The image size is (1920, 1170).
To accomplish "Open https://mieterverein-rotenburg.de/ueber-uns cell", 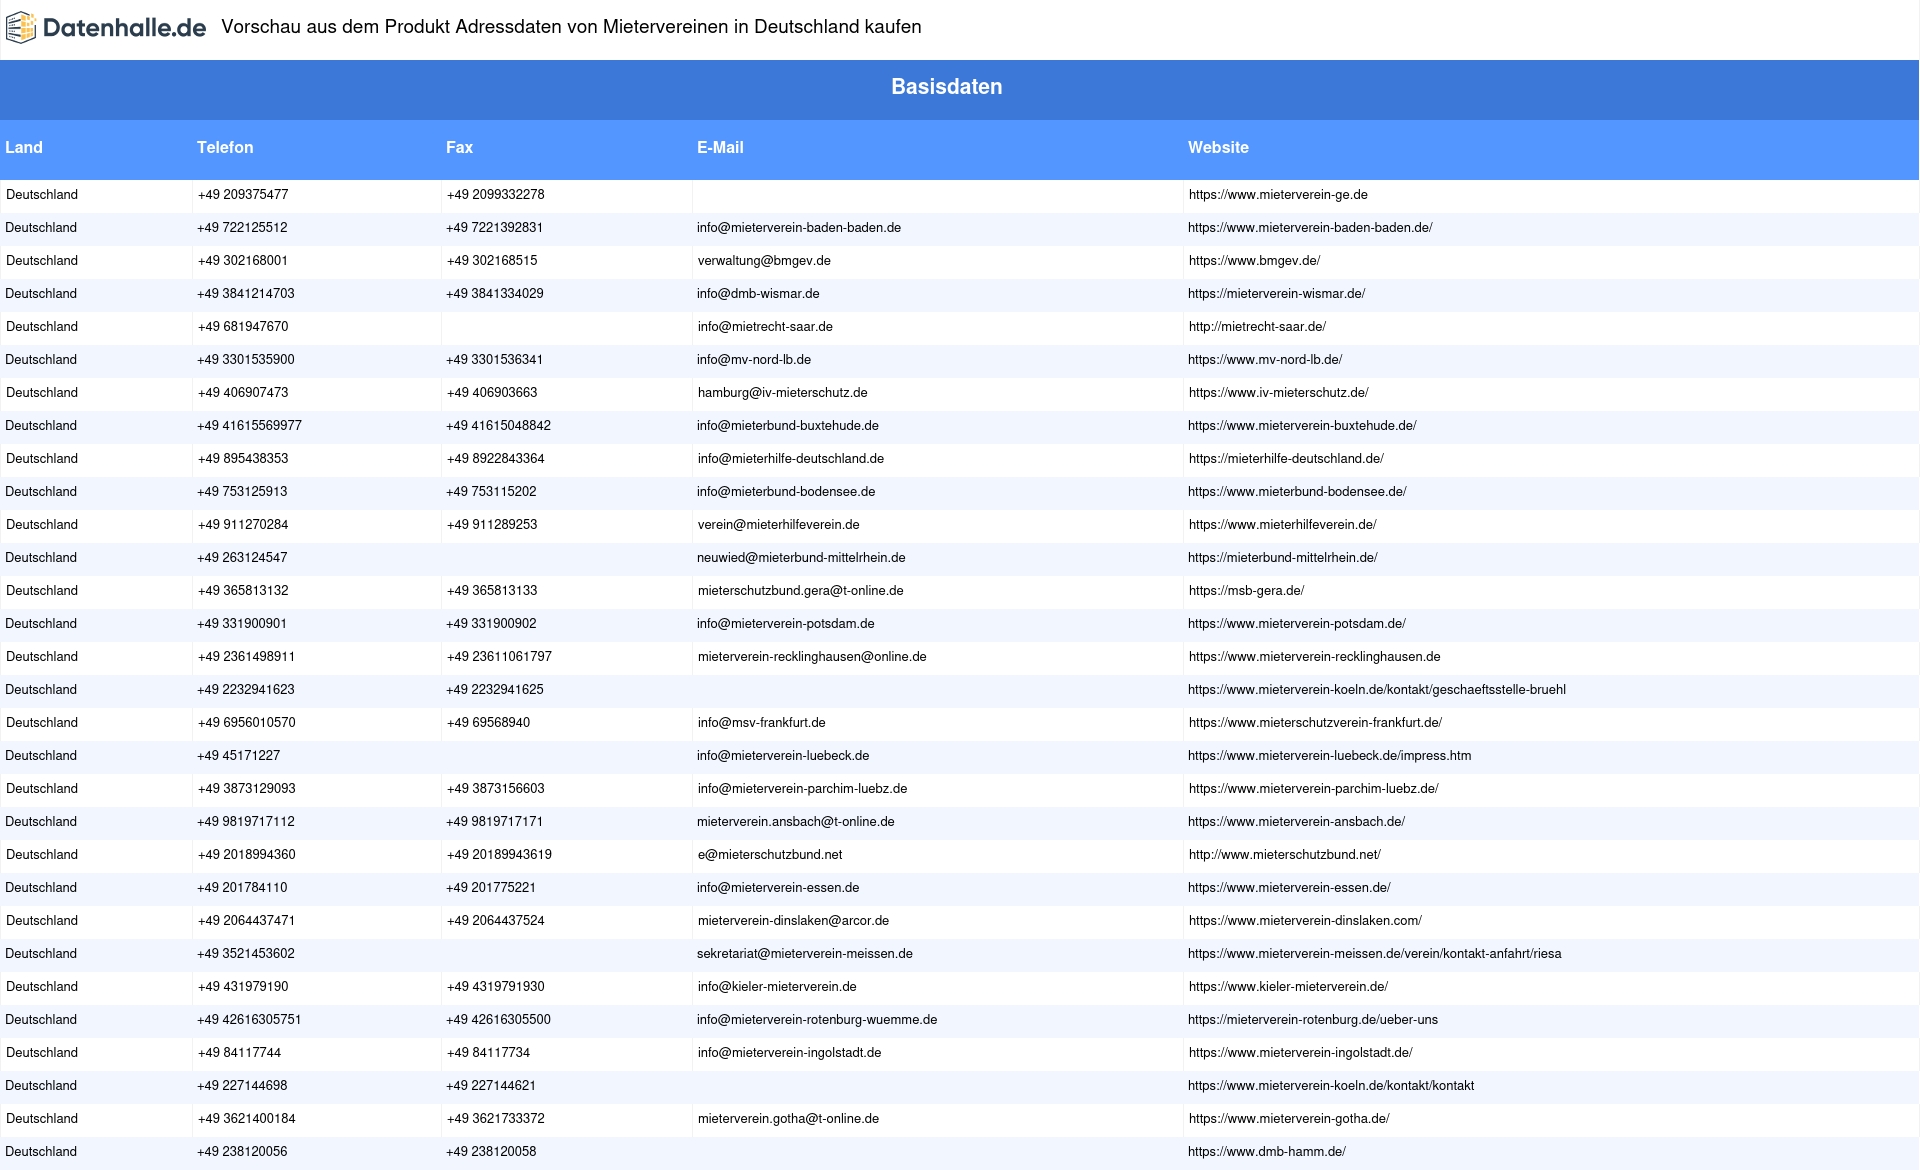I will point(1313,1020).
